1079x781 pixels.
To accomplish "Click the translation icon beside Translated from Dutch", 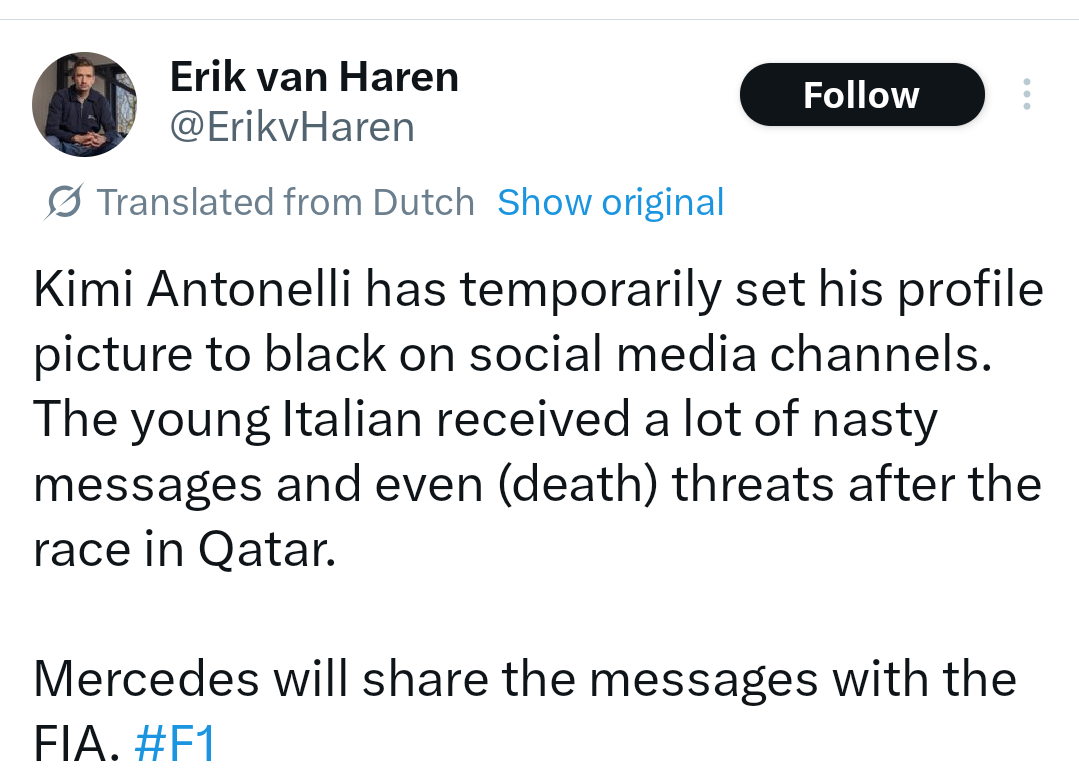I will [x=65, y=203].
